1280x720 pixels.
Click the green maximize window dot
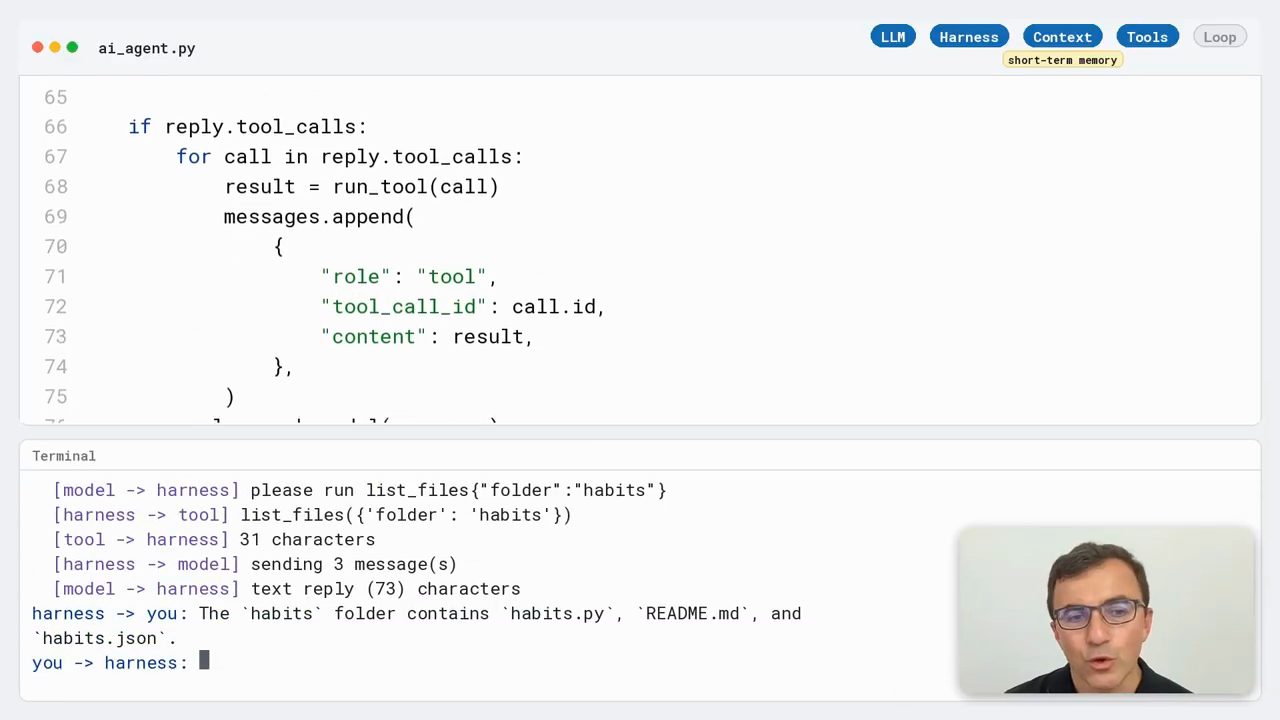point(72,47)
